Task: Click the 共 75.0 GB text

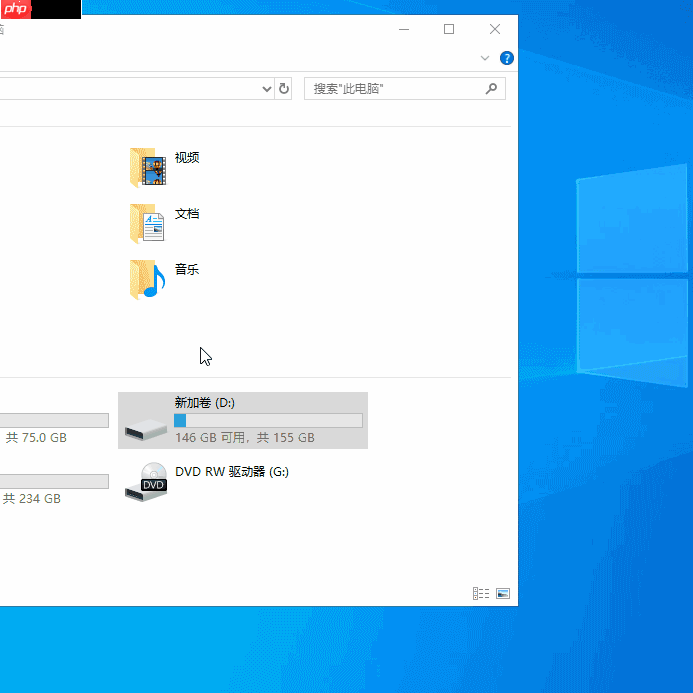Action: [x=36, y=438]
